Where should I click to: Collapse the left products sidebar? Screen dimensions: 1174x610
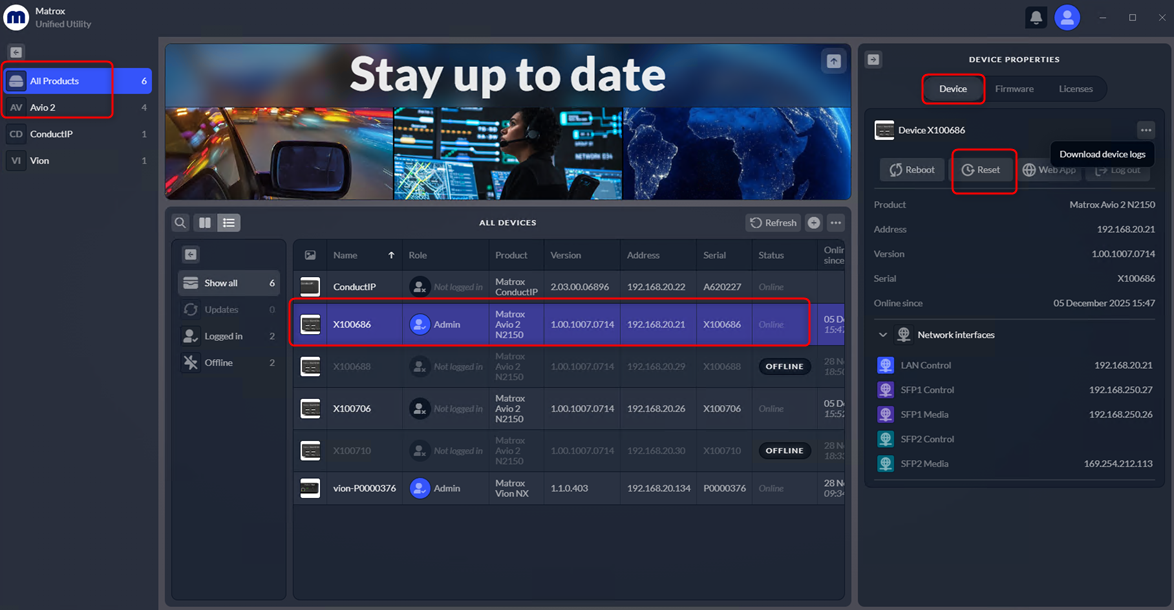tap(16, 52)
